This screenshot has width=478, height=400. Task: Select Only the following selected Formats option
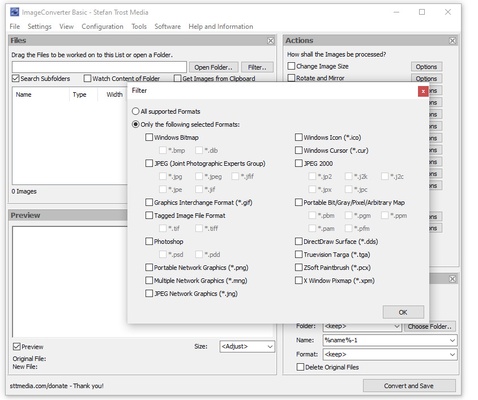135,124
